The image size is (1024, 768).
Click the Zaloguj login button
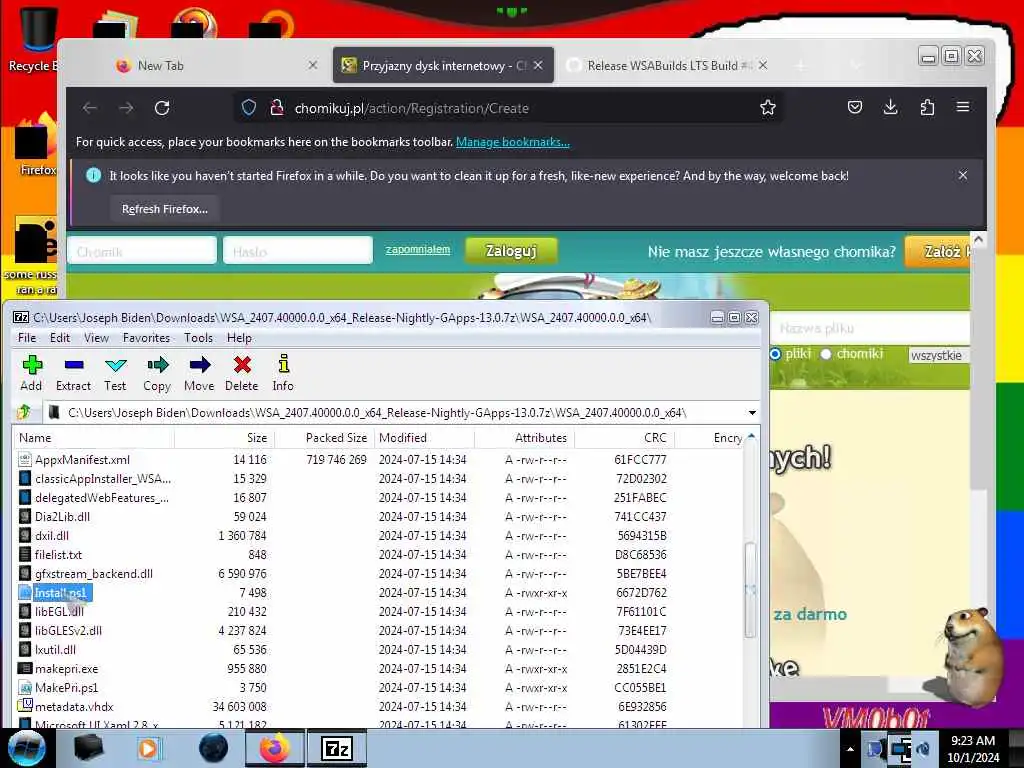pos(511,251)
